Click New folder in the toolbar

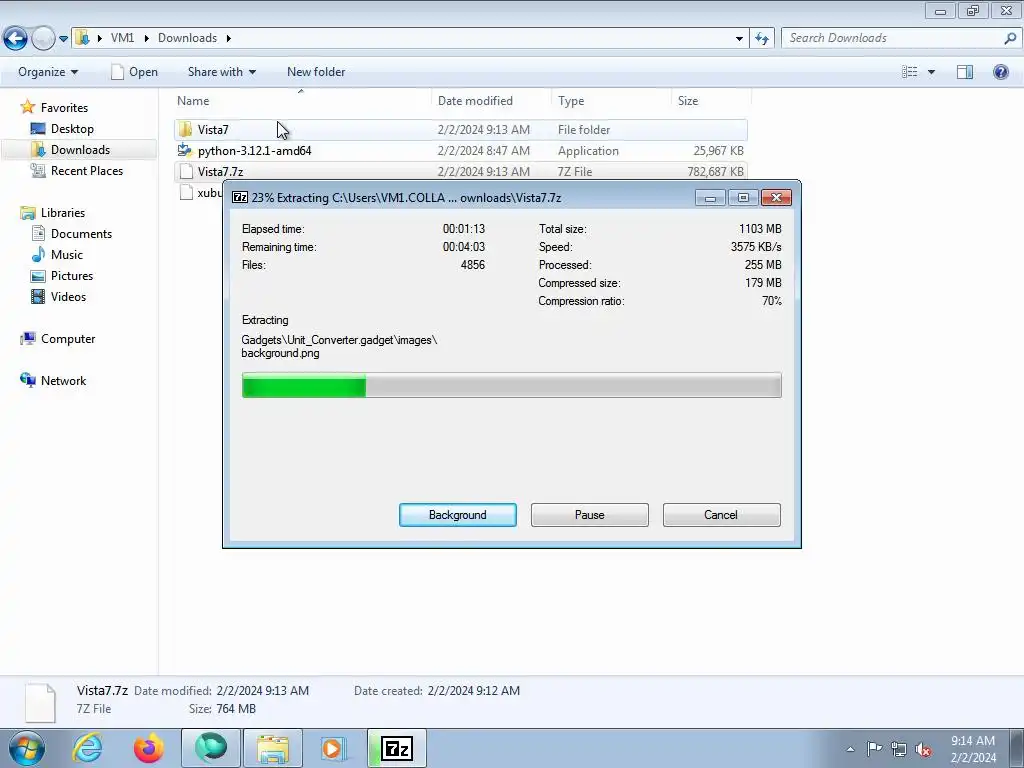(x=316, y=72)
